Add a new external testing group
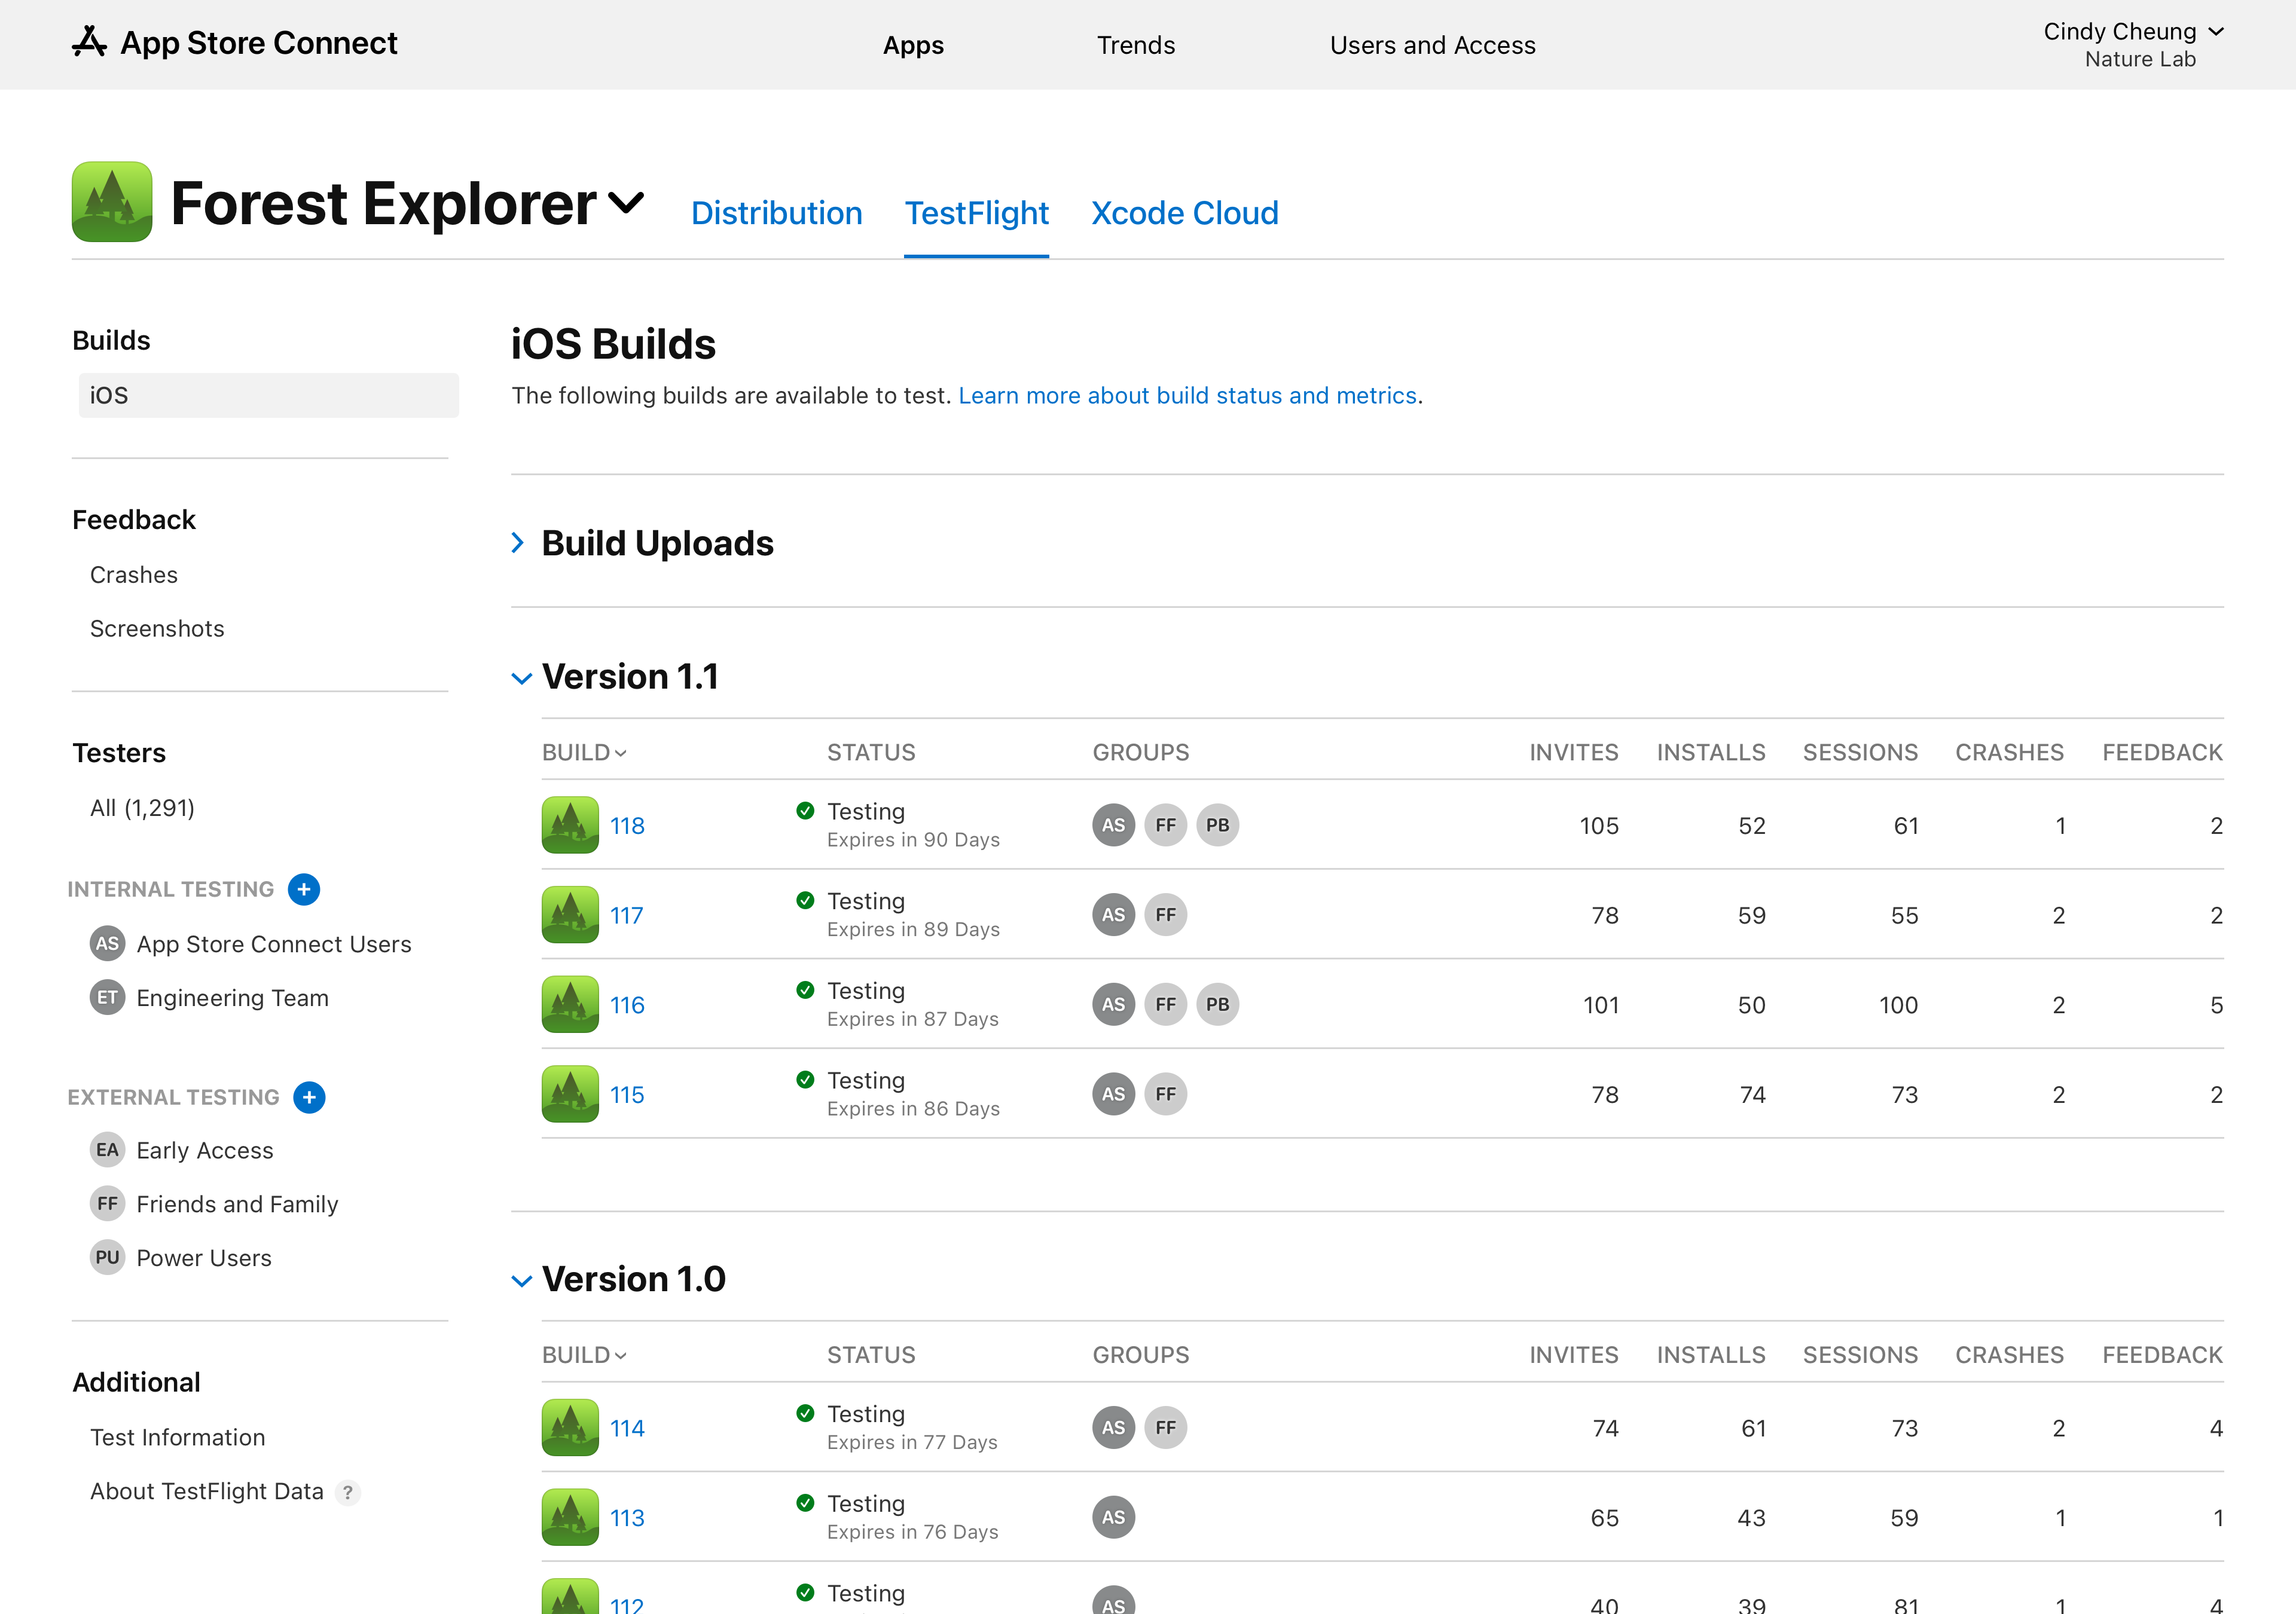Image resolution: width=2296 pixels, height=1614 pixels. click(309, 1097)
